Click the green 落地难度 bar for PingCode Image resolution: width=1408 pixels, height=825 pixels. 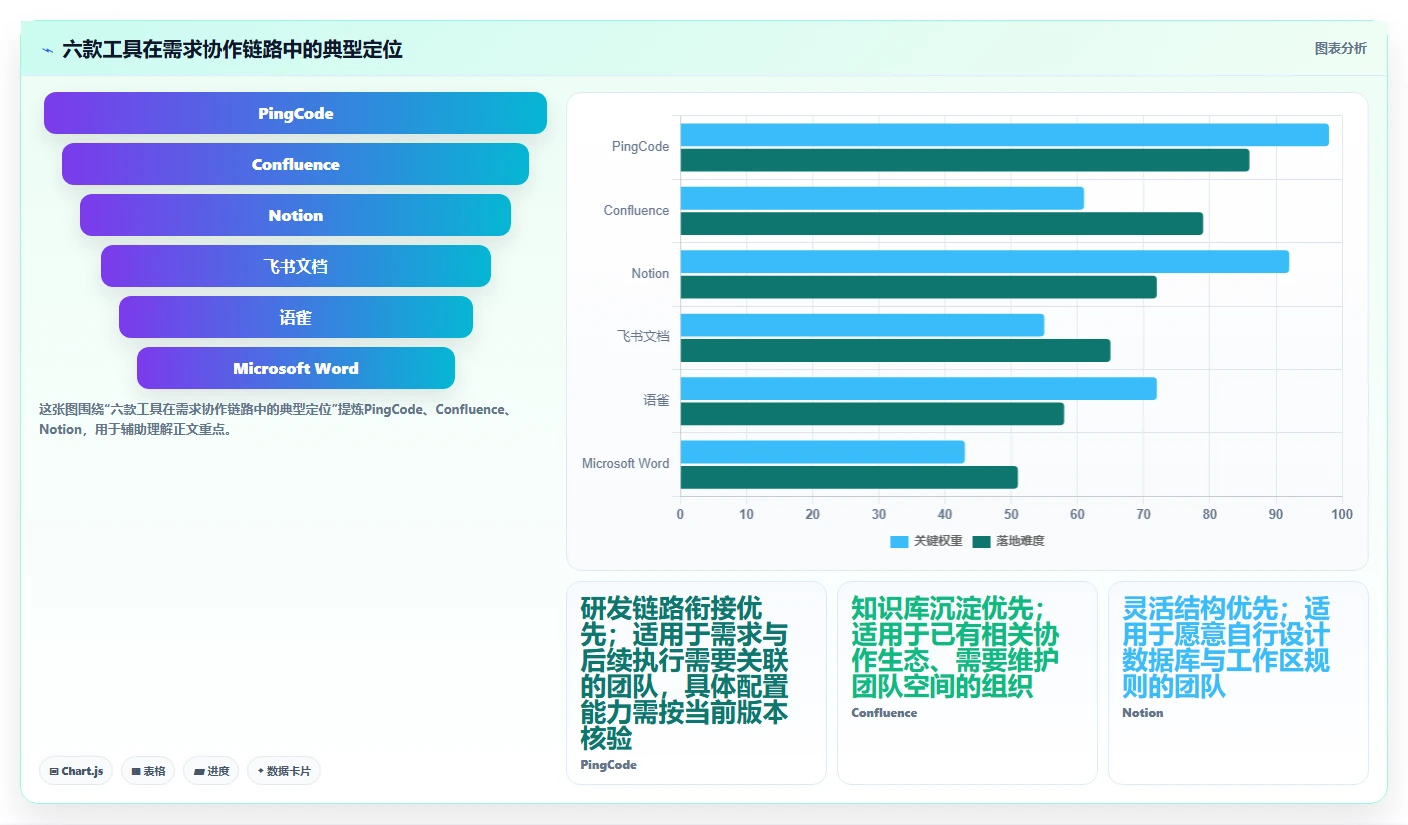965,160
